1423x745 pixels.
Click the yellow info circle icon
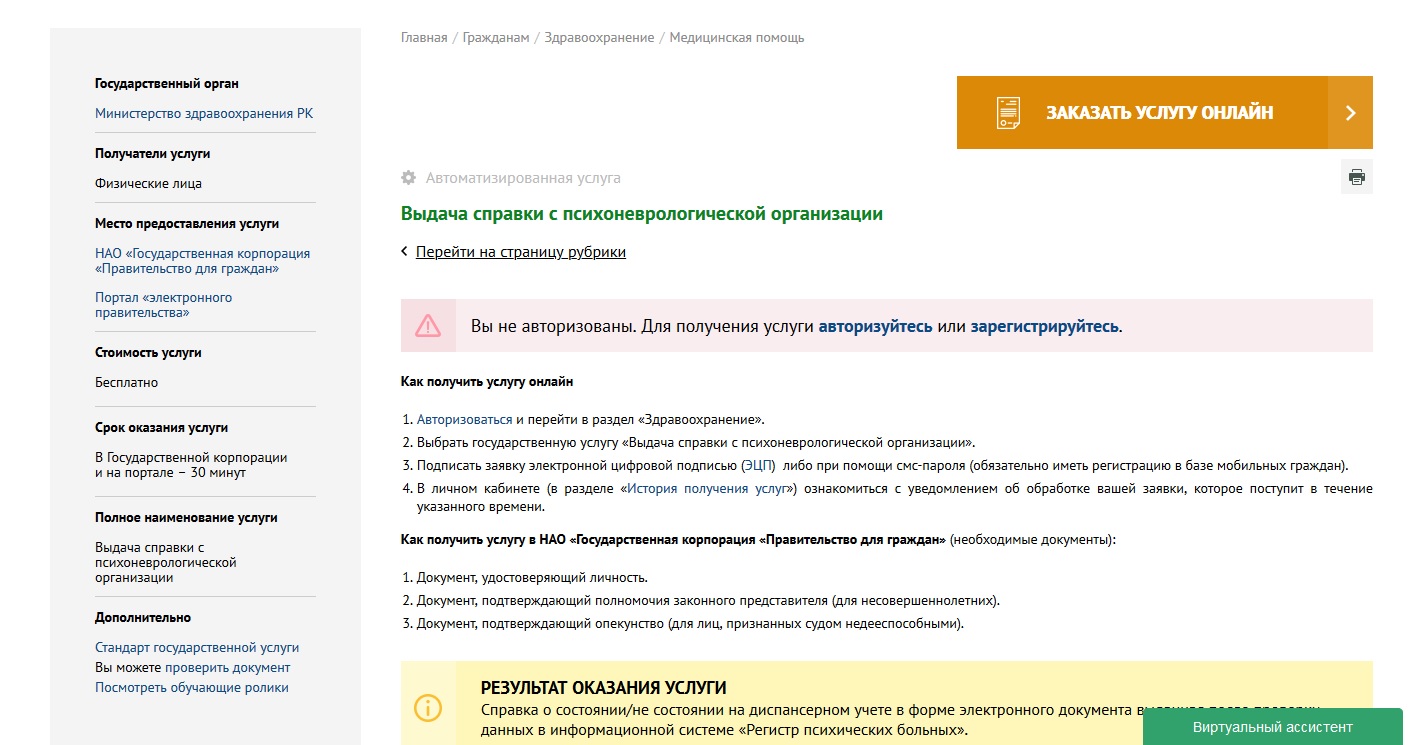point(428,707)
